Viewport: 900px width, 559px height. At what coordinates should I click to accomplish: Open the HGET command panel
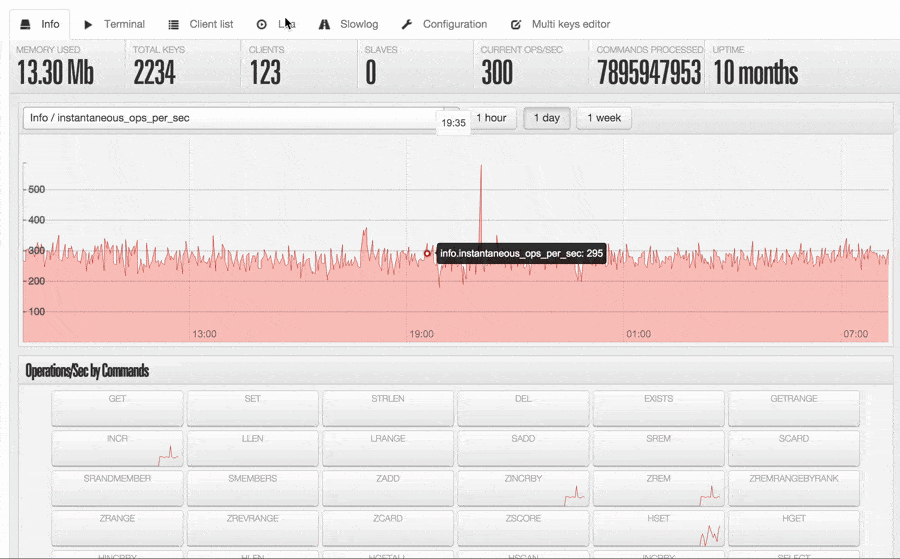(794, 528)
